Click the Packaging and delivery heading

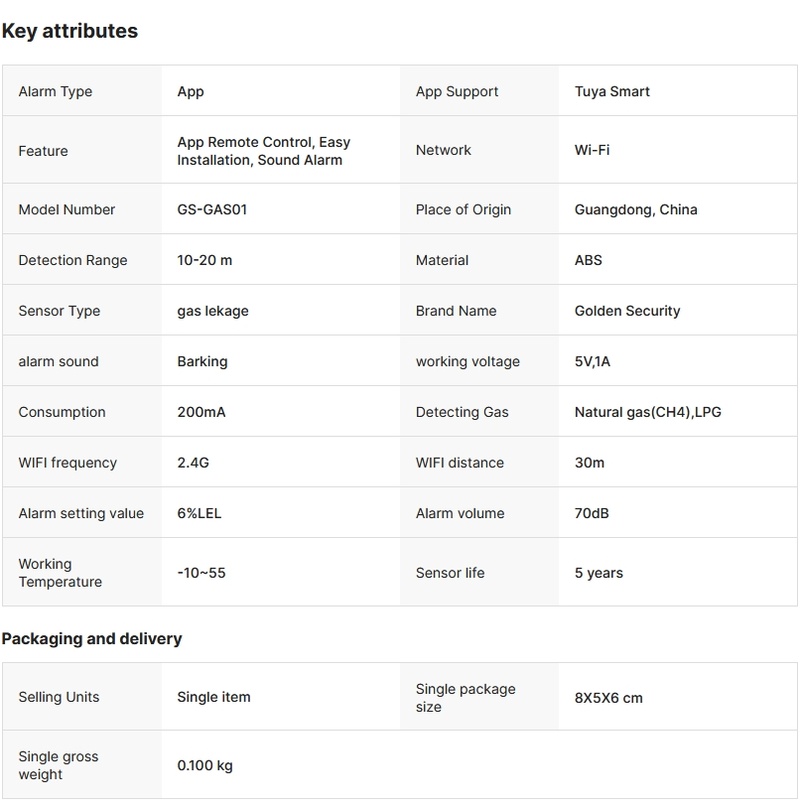pos(91,638)
